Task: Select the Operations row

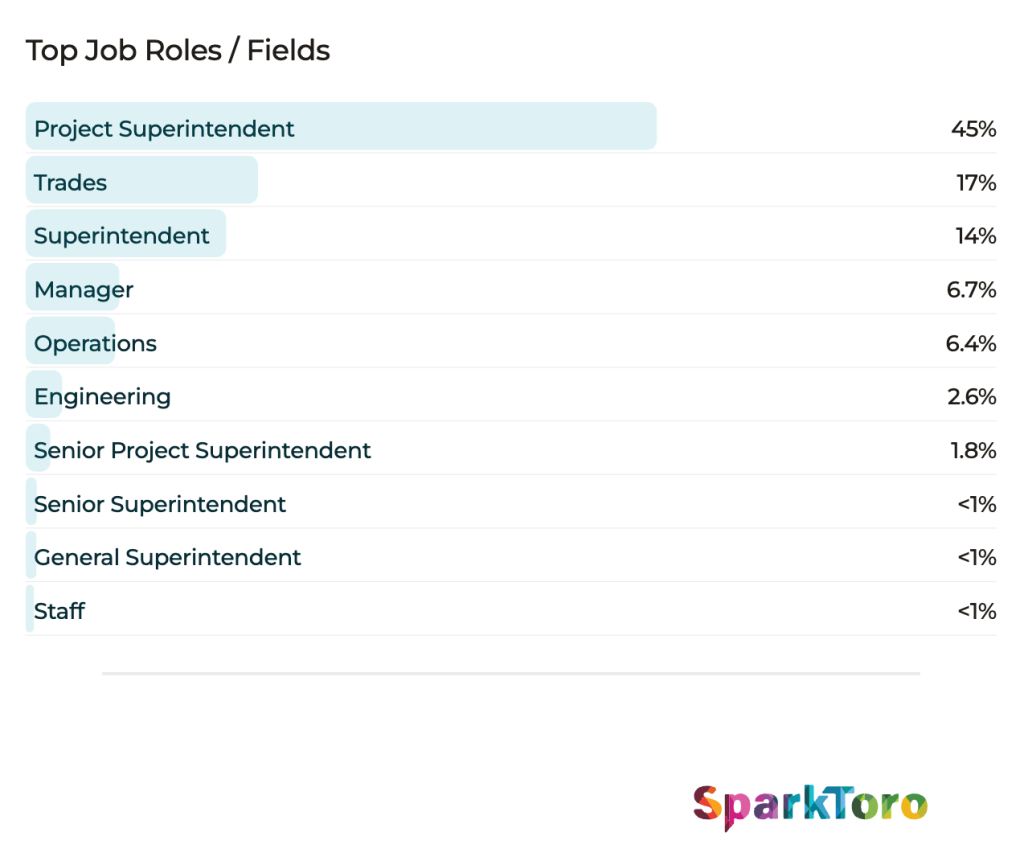Action: click(x=511, y=341)
